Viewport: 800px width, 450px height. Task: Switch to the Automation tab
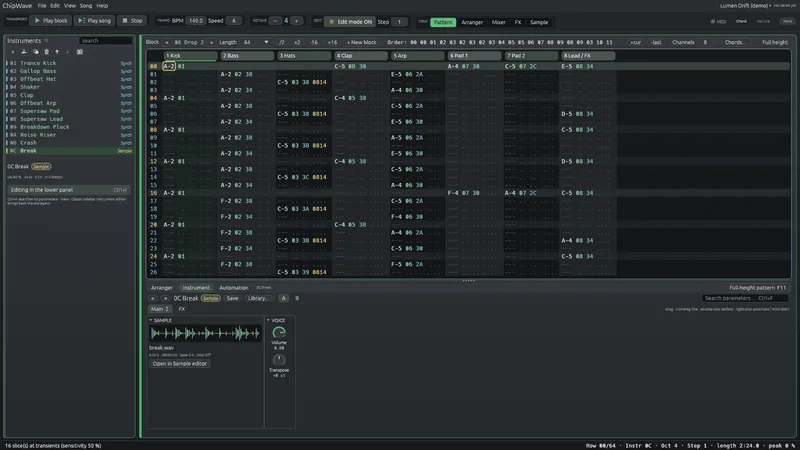[234, 288]
